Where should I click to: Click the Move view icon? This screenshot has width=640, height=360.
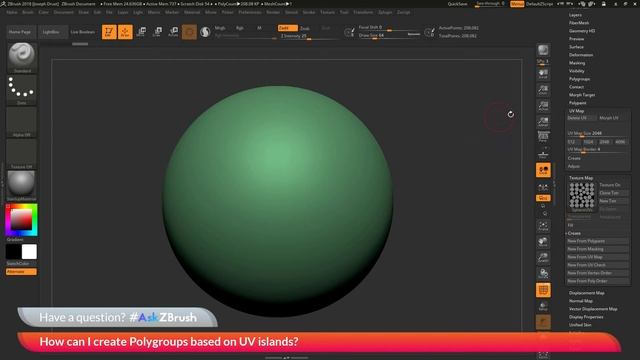543,242
